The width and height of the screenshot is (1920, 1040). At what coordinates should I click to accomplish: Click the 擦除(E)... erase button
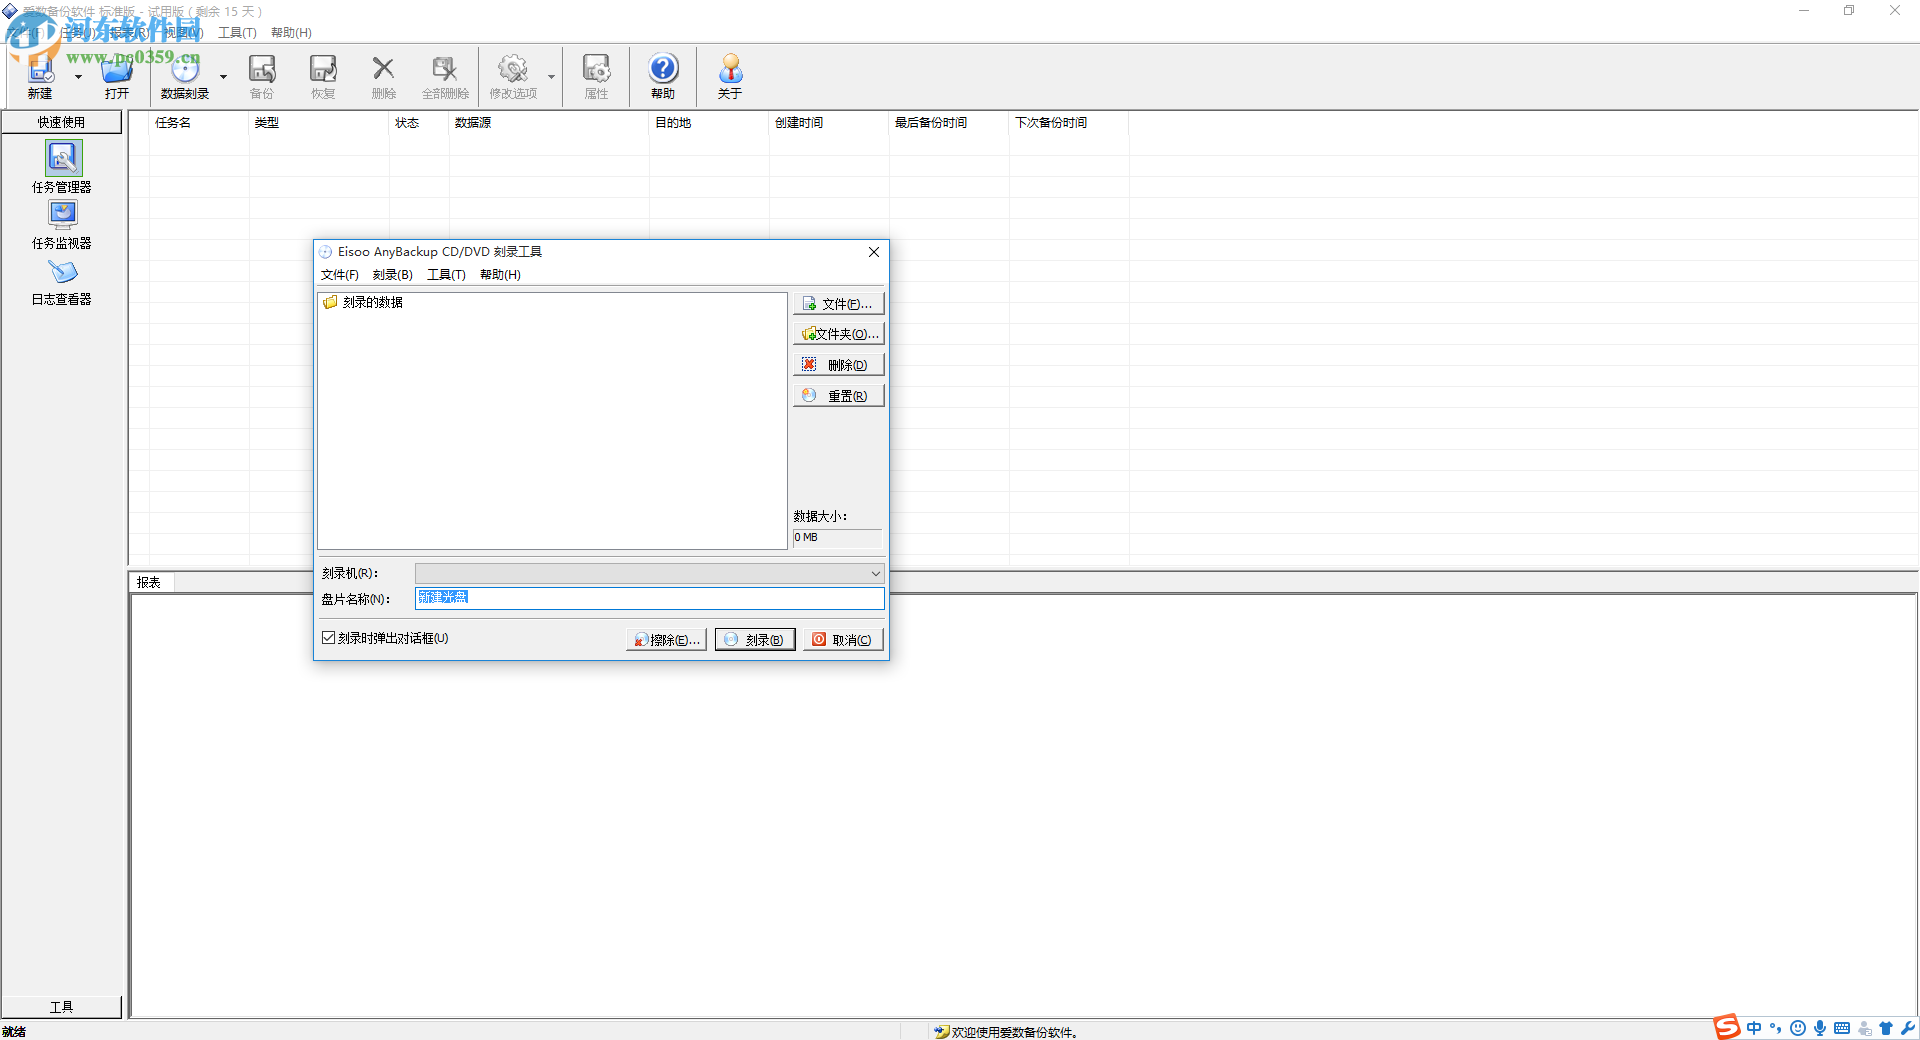click(667, 640)
